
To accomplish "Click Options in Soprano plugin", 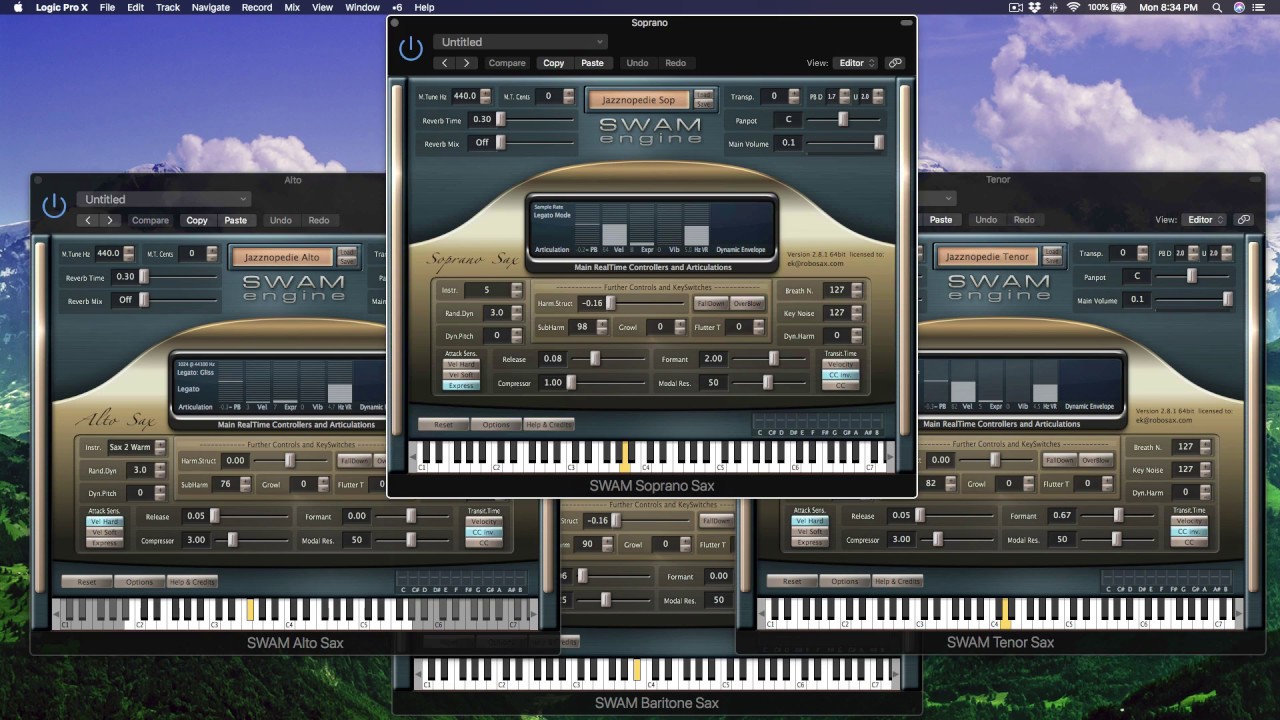I will tap(496, 425).
